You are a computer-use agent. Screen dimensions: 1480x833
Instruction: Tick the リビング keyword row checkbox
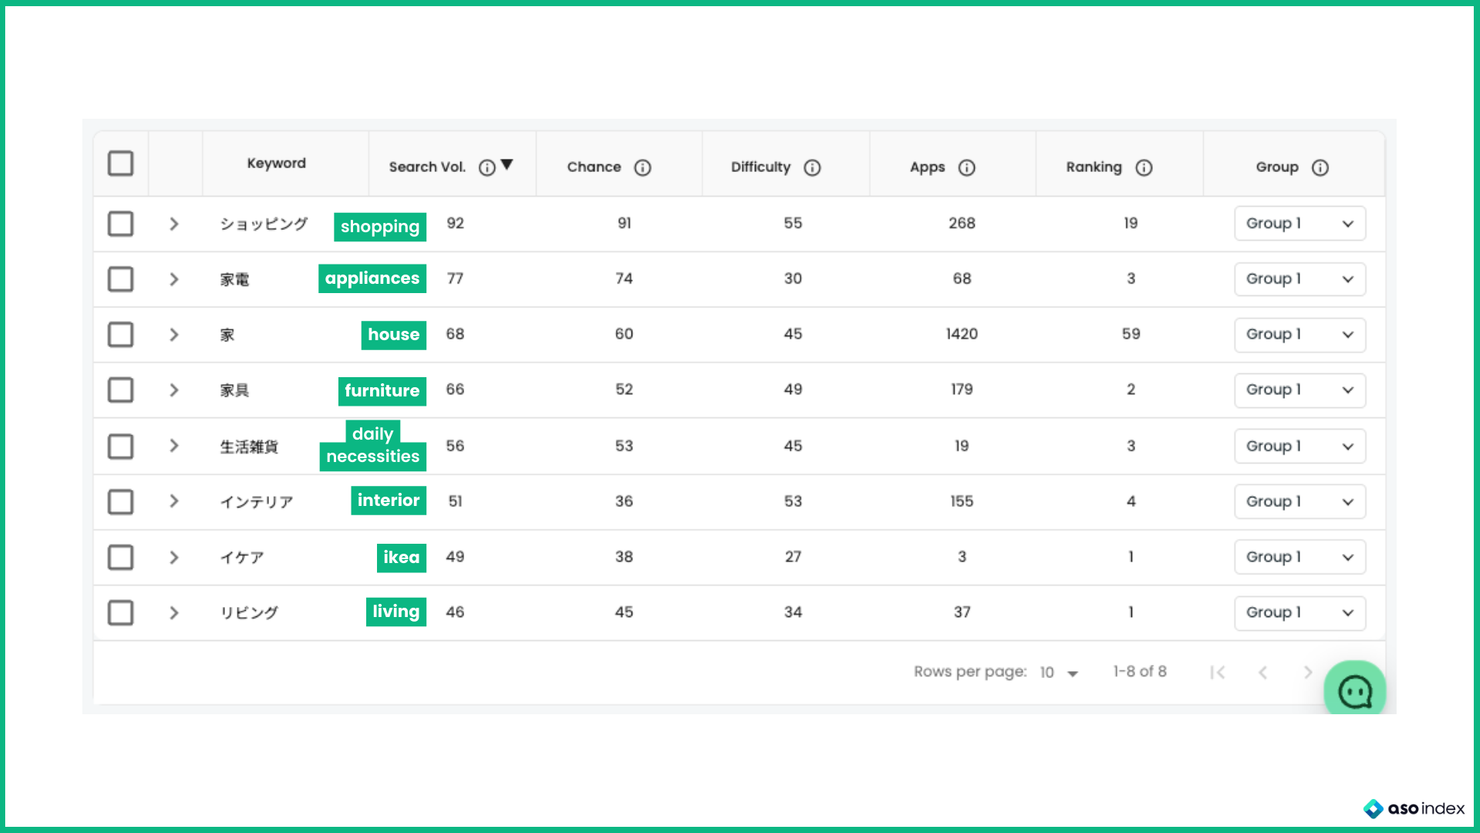click(x=121, y=612)
